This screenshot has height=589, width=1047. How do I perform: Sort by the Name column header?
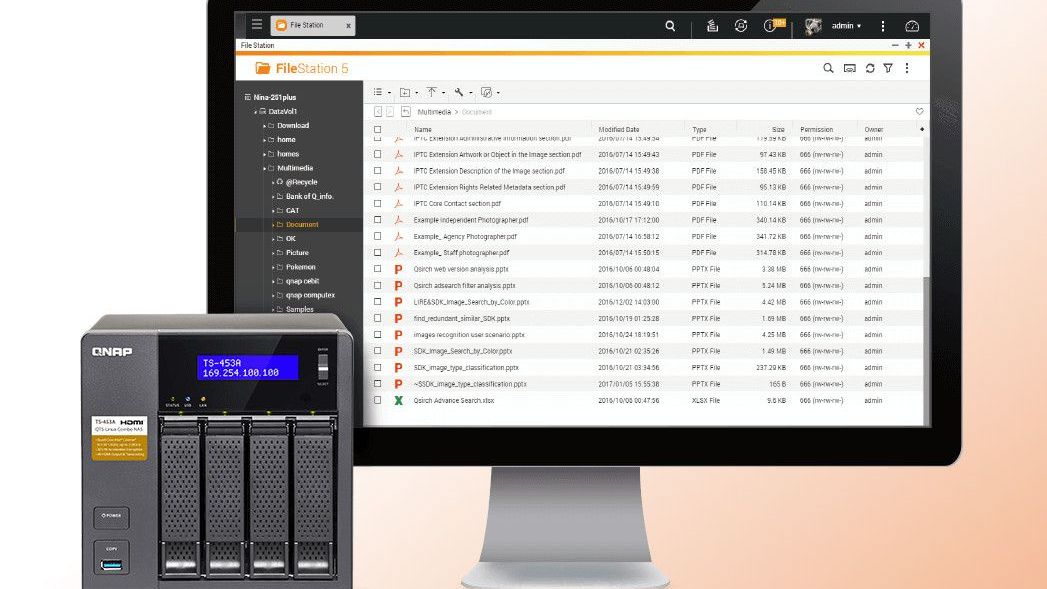pyautogui.click(x=423, y=130)
